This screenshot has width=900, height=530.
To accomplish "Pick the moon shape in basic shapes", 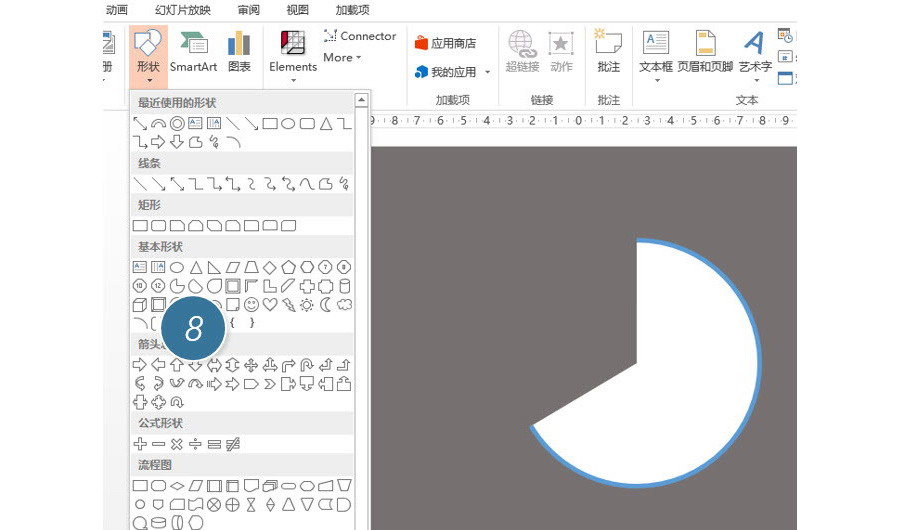I will (x=325, y=305).
